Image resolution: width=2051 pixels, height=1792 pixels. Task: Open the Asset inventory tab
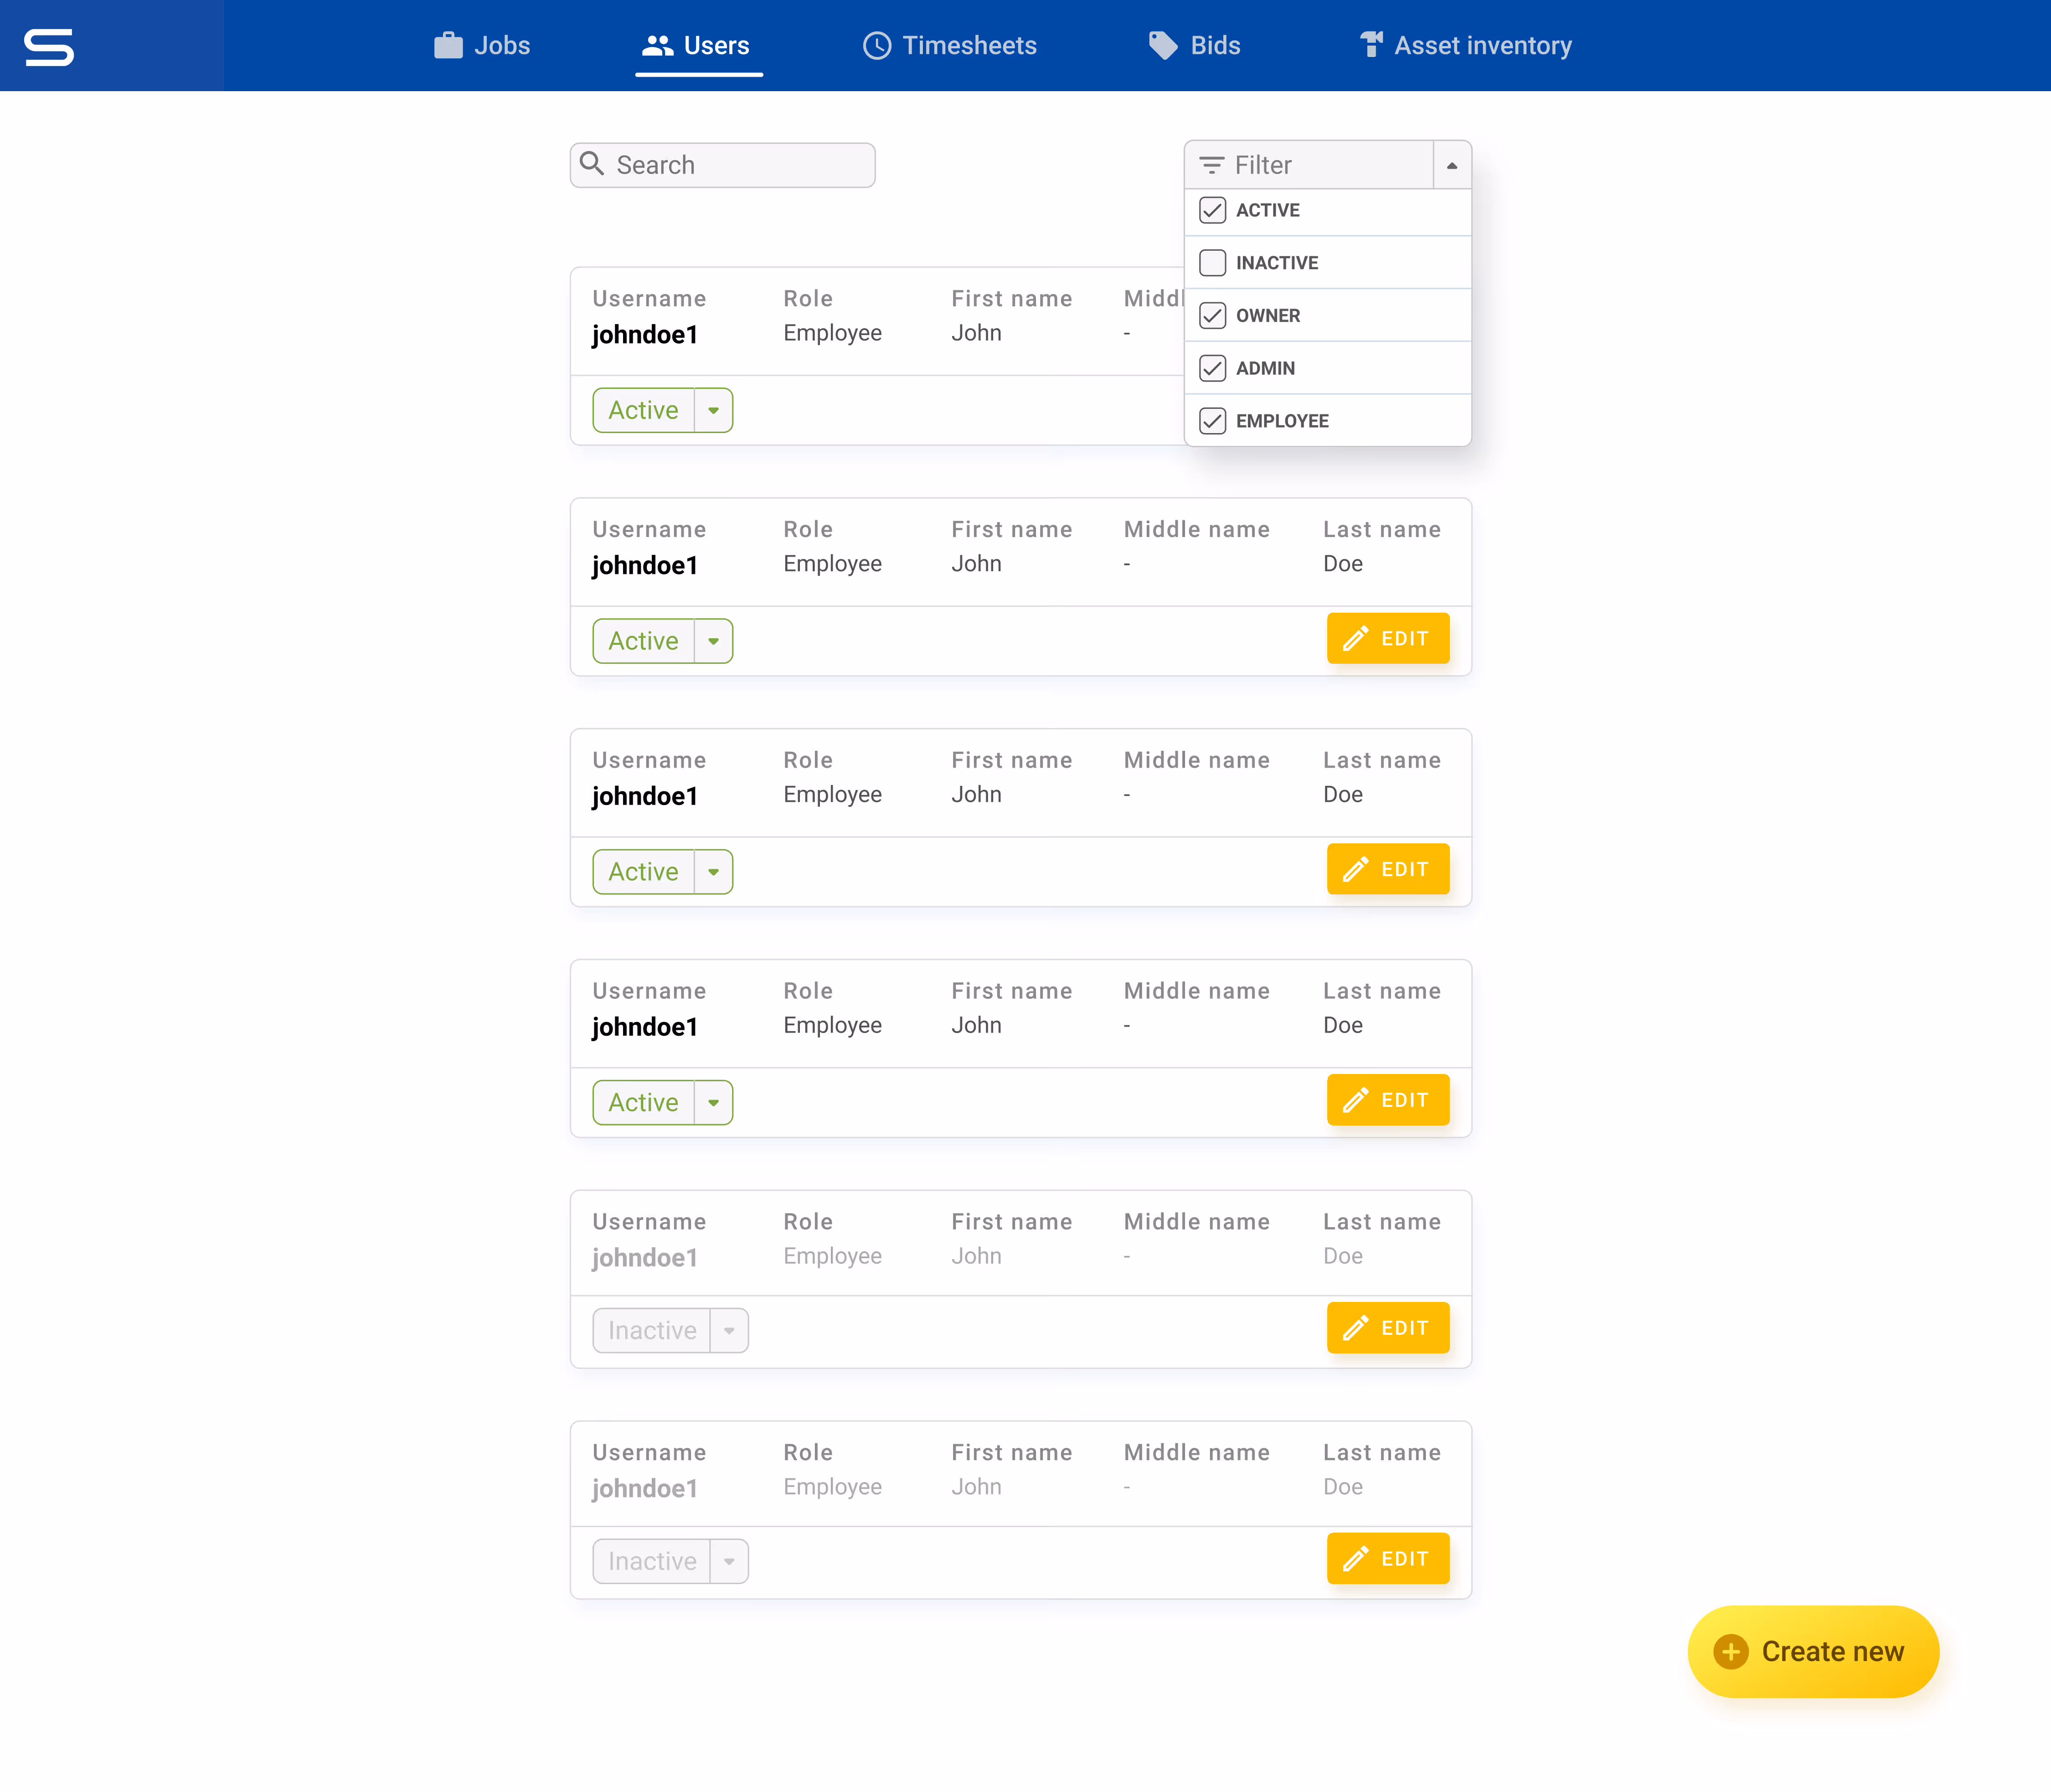tap(1465, 46)
